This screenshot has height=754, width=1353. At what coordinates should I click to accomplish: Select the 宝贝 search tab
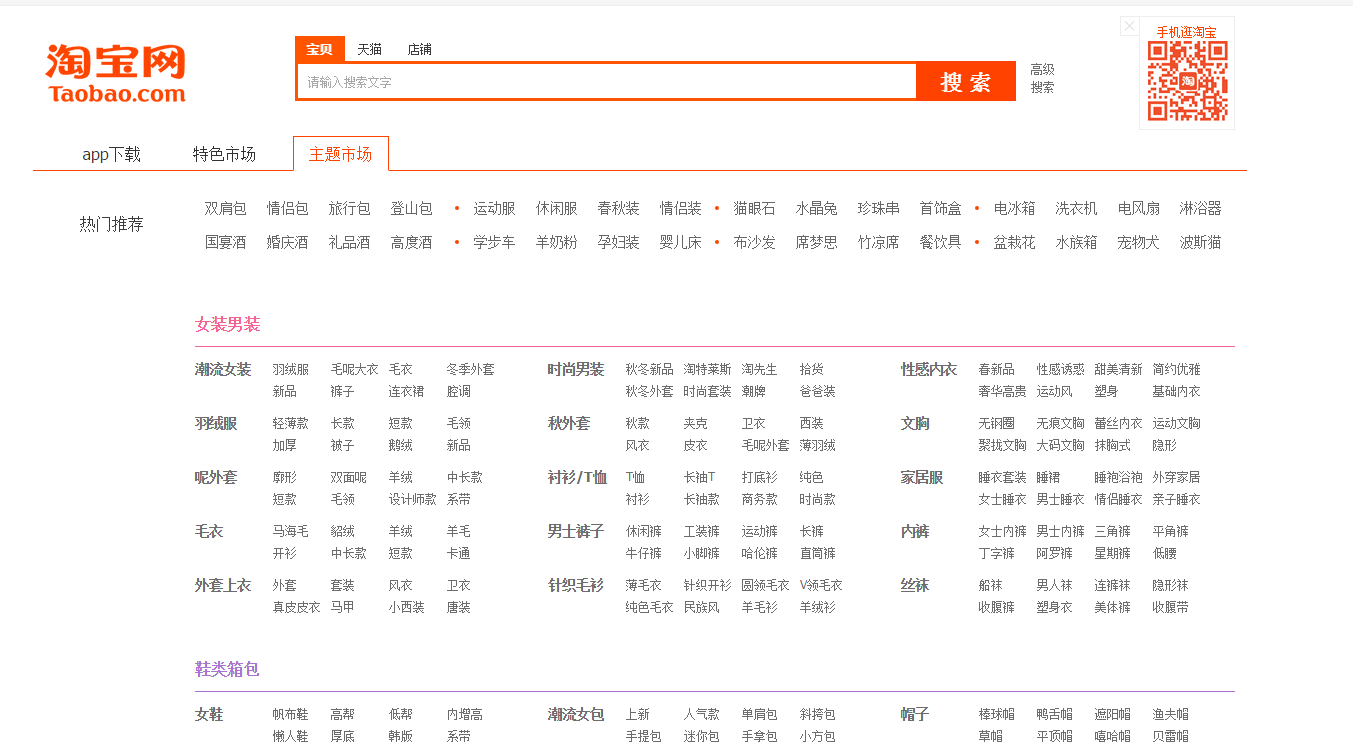pyautogui.click(x=319, y=49)
